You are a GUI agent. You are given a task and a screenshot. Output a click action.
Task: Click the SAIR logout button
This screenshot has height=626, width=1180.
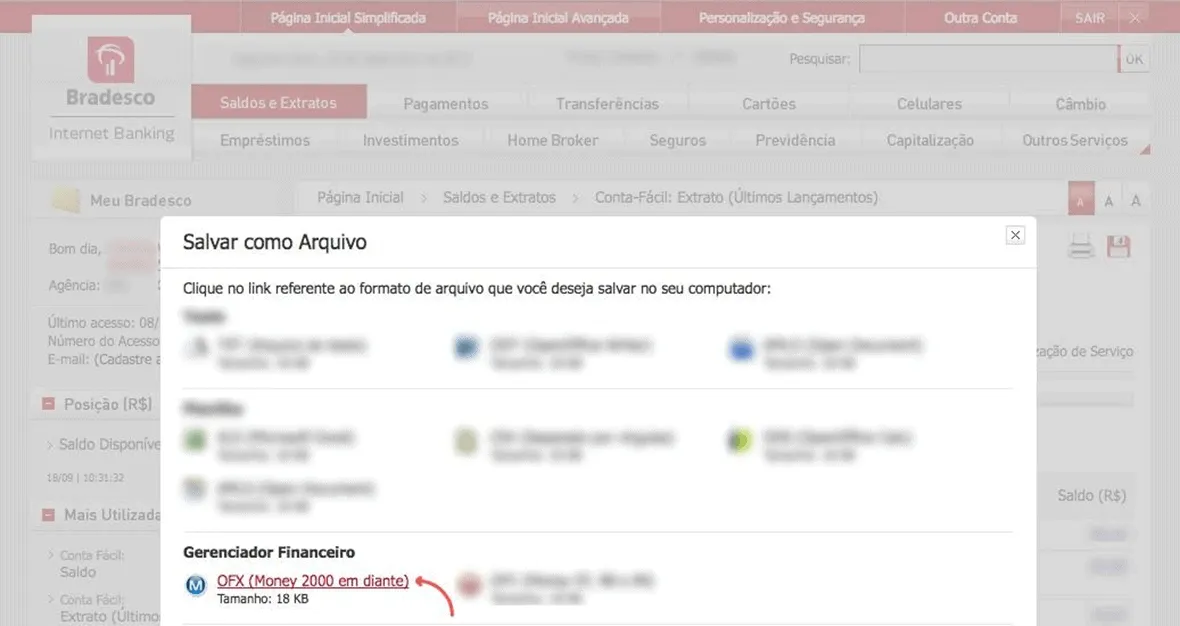tap(1090, 17)
